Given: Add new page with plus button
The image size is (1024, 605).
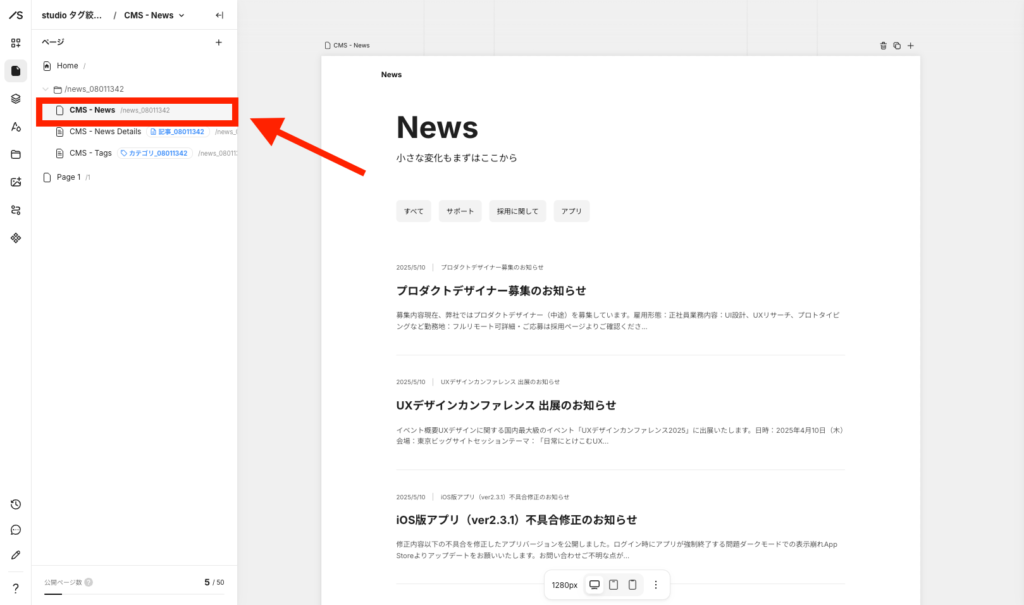Looking at the screenshot, I should 219,42.
